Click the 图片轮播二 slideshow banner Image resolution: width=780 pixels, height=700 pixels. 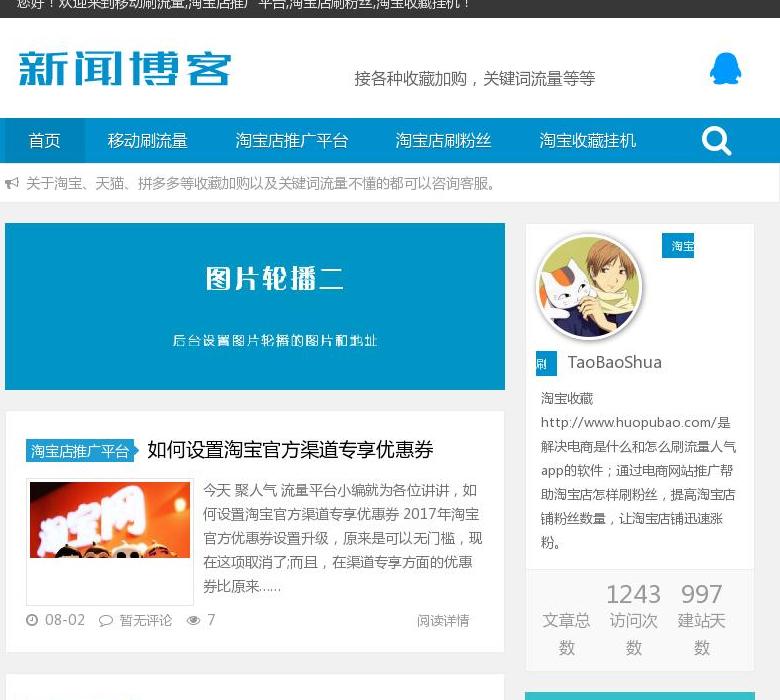255,306
